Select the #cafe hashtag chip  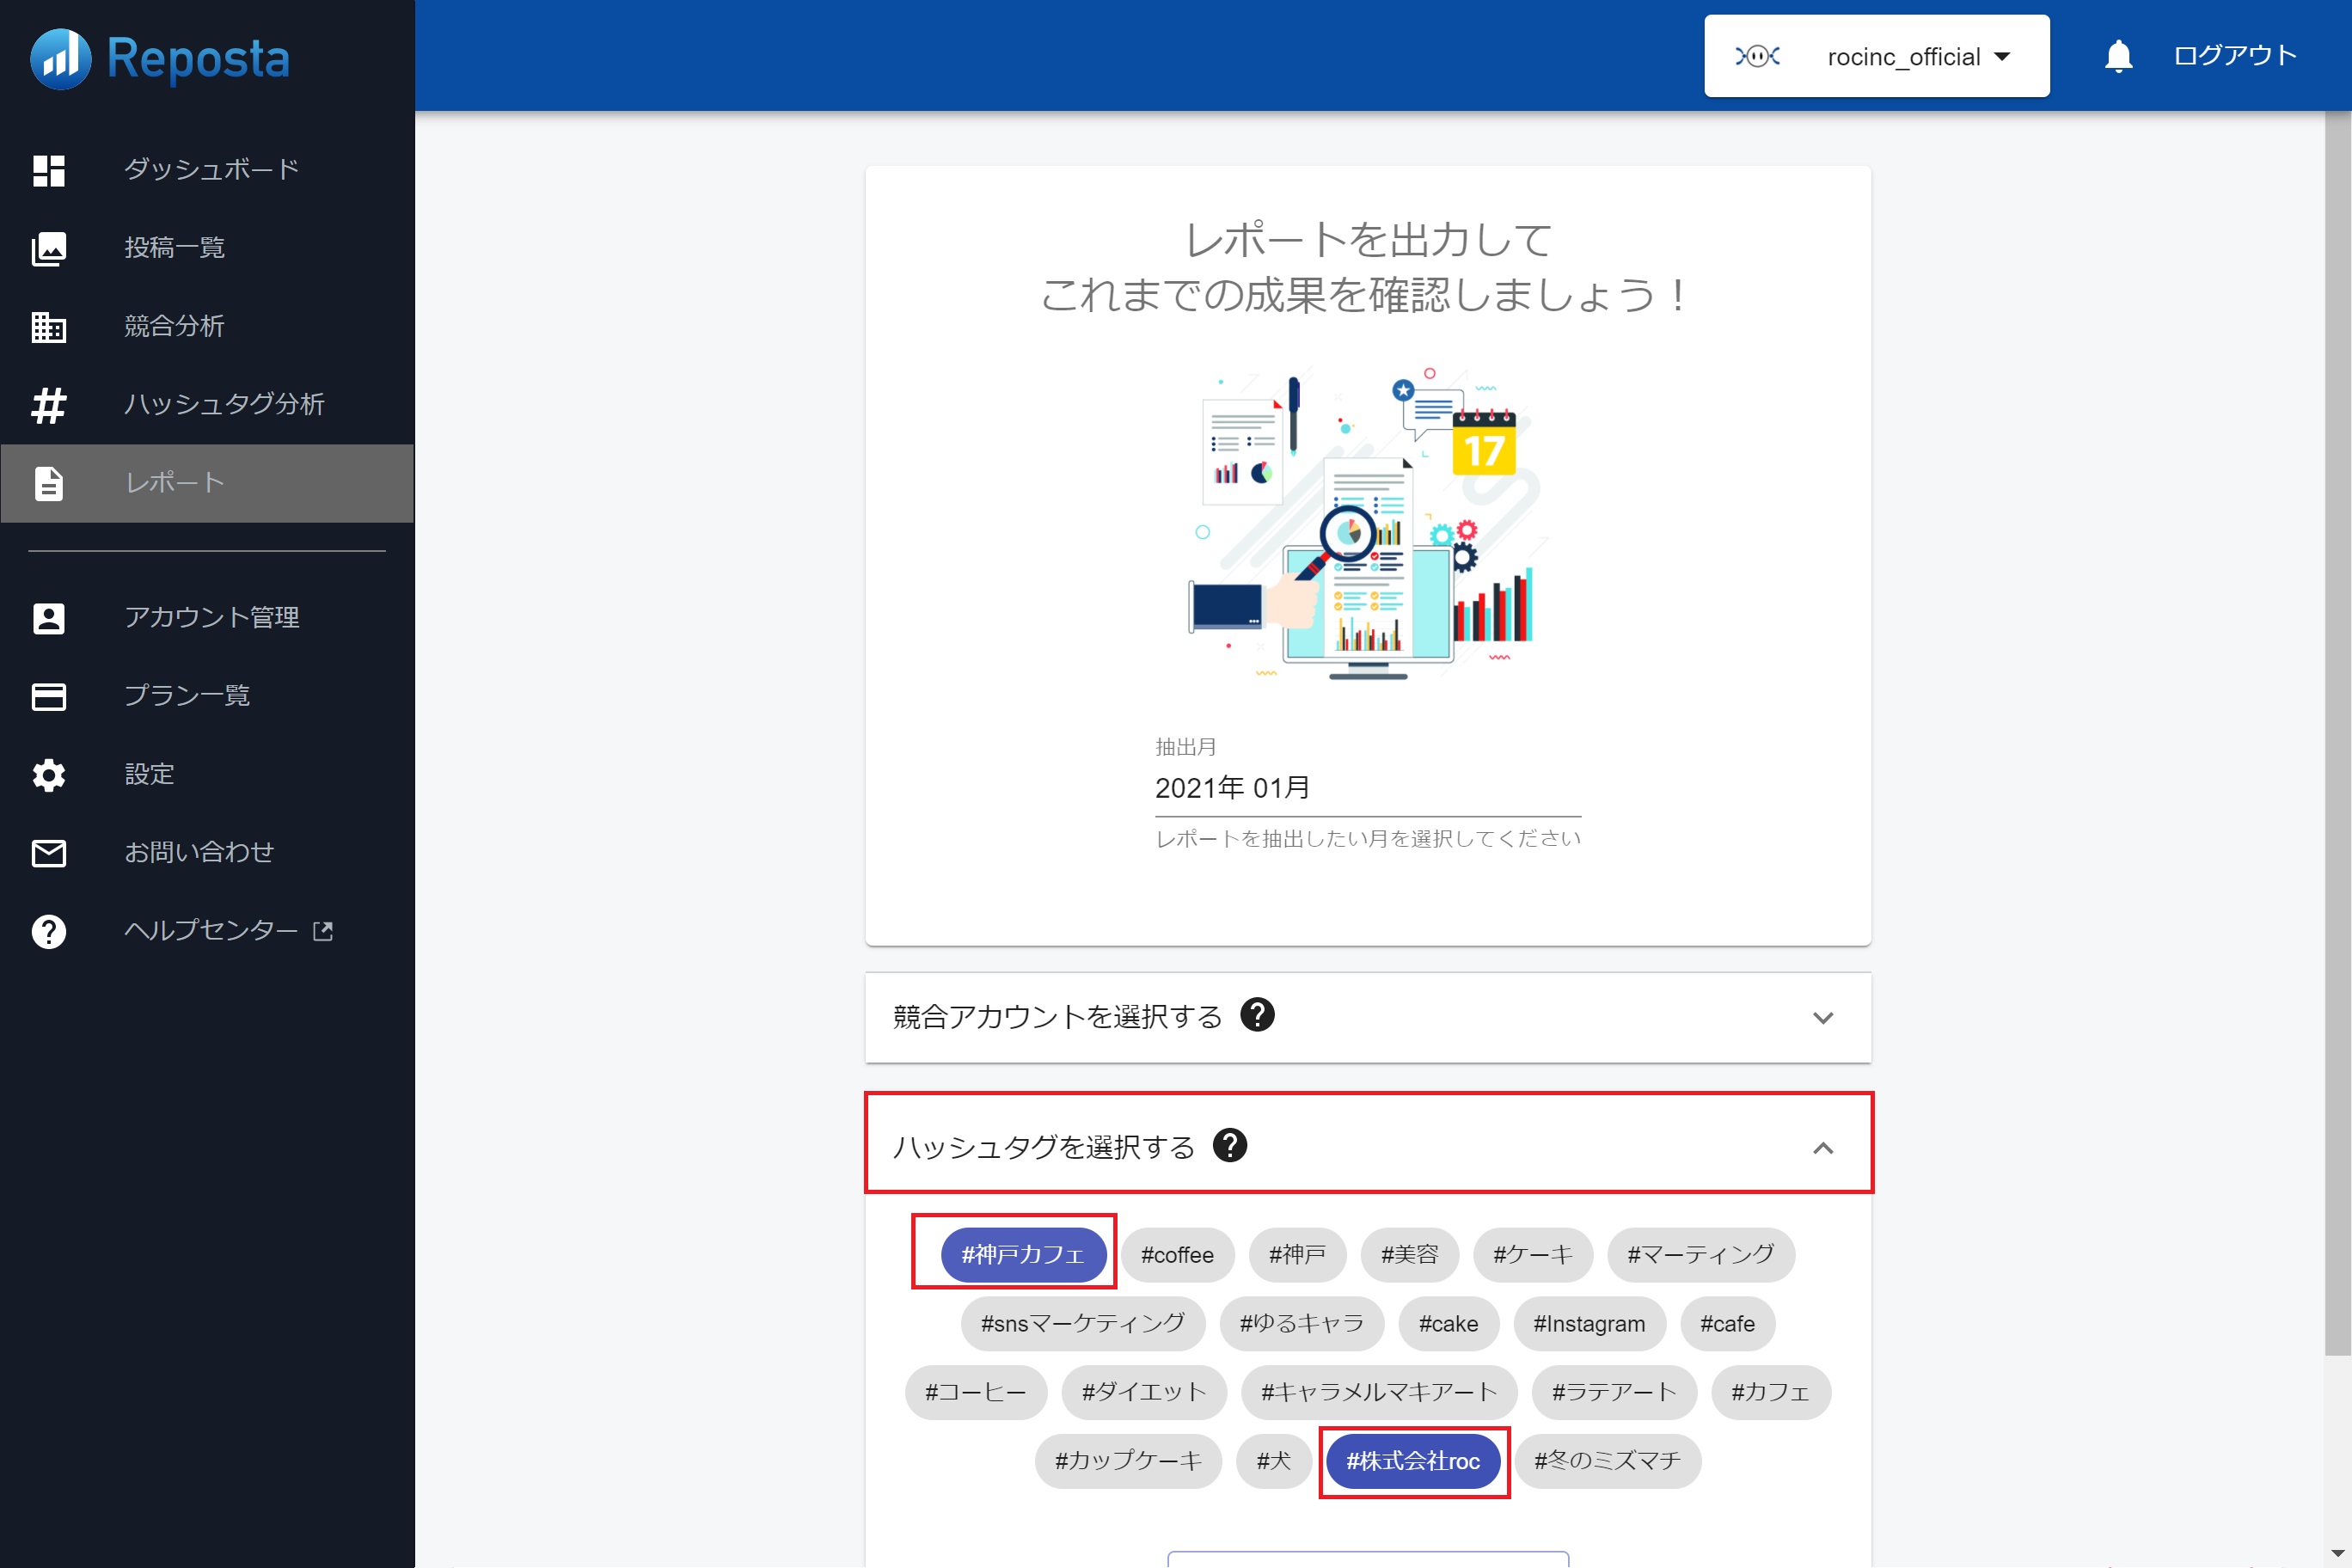tap(1727, 1323)
